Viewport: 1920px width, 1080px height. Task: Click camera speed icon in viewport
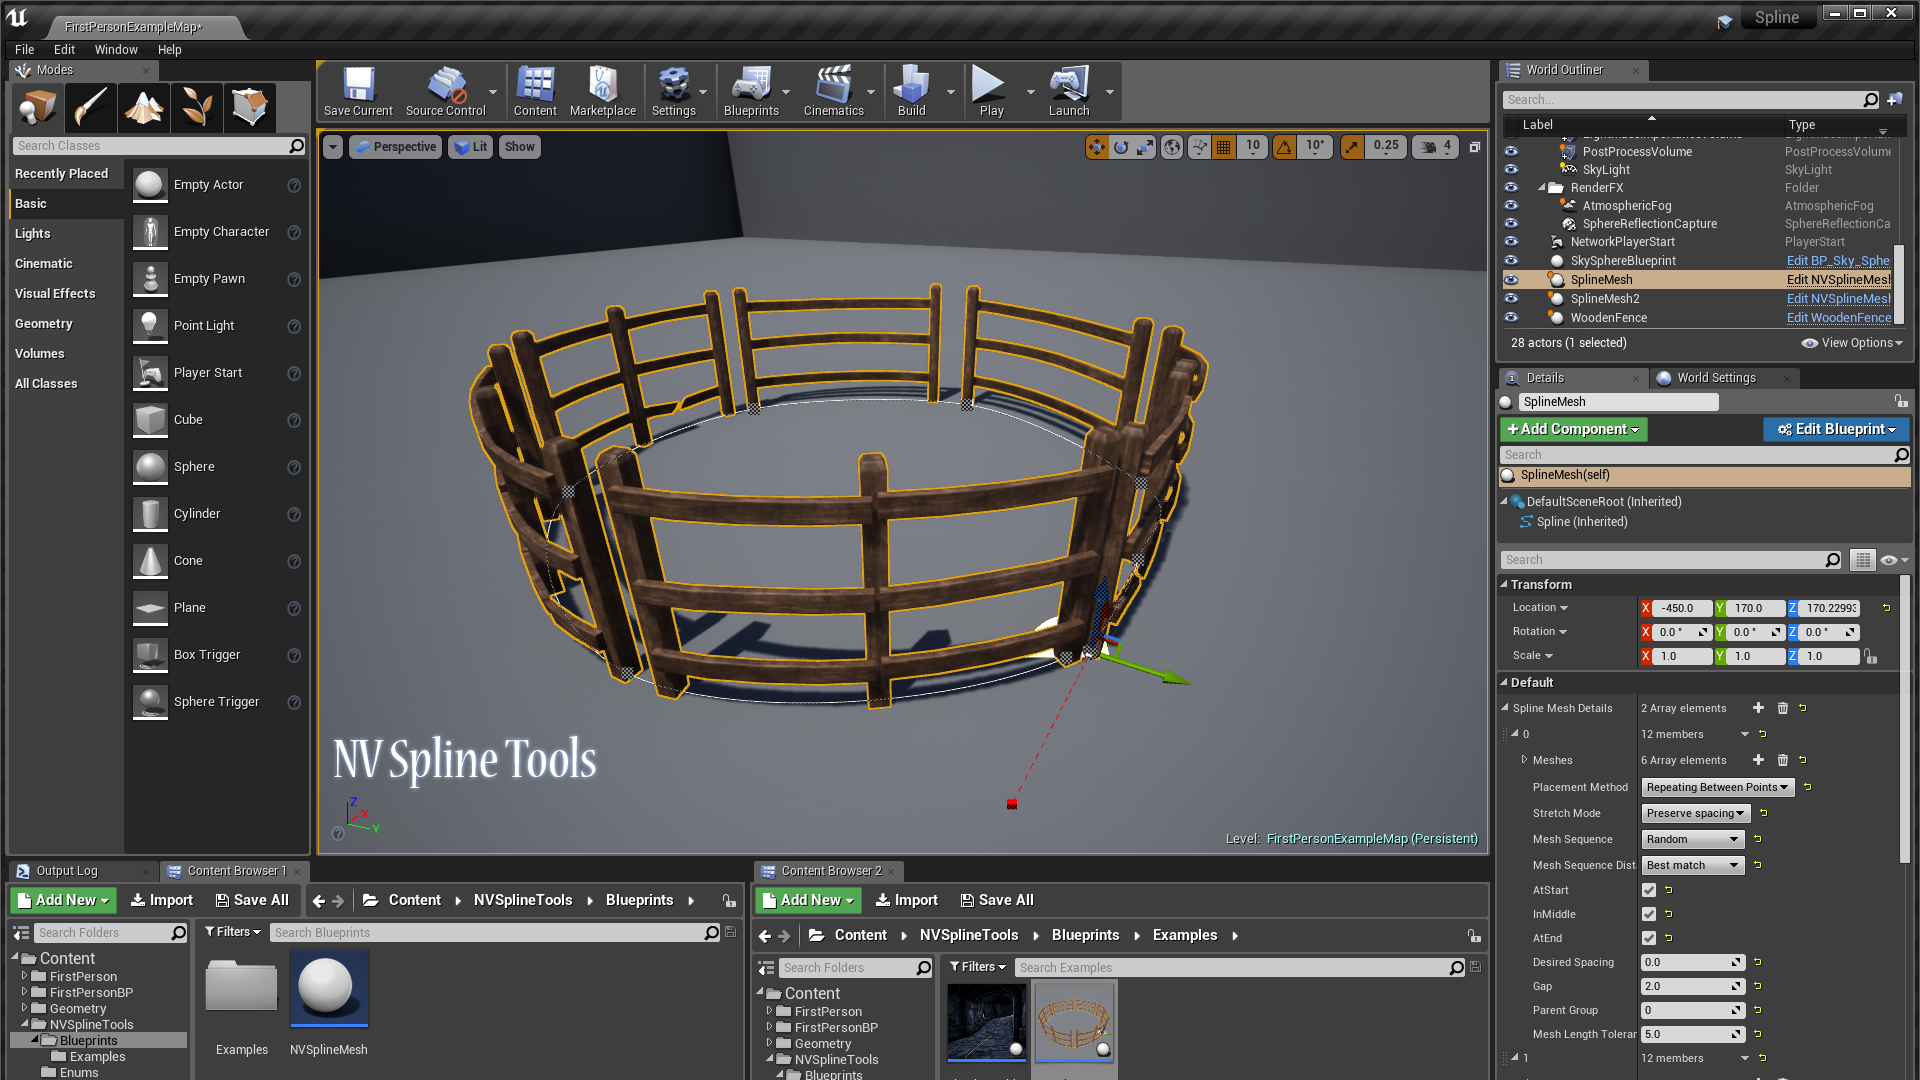(1429, 147)
